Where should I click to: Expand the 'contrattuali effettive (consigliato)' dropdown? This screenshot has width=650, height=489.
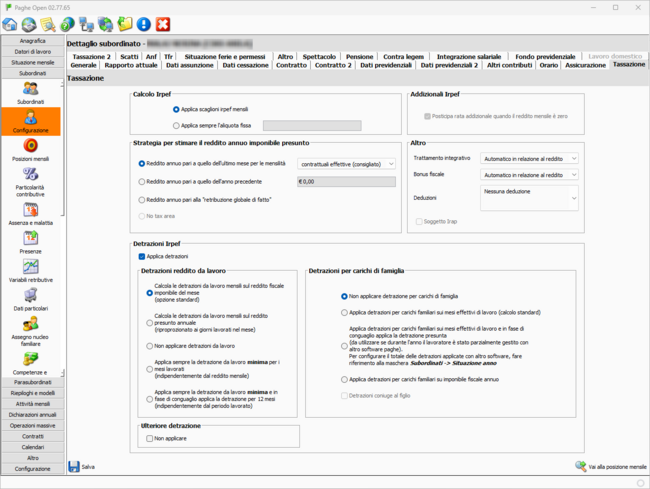(x=347, y=162)
